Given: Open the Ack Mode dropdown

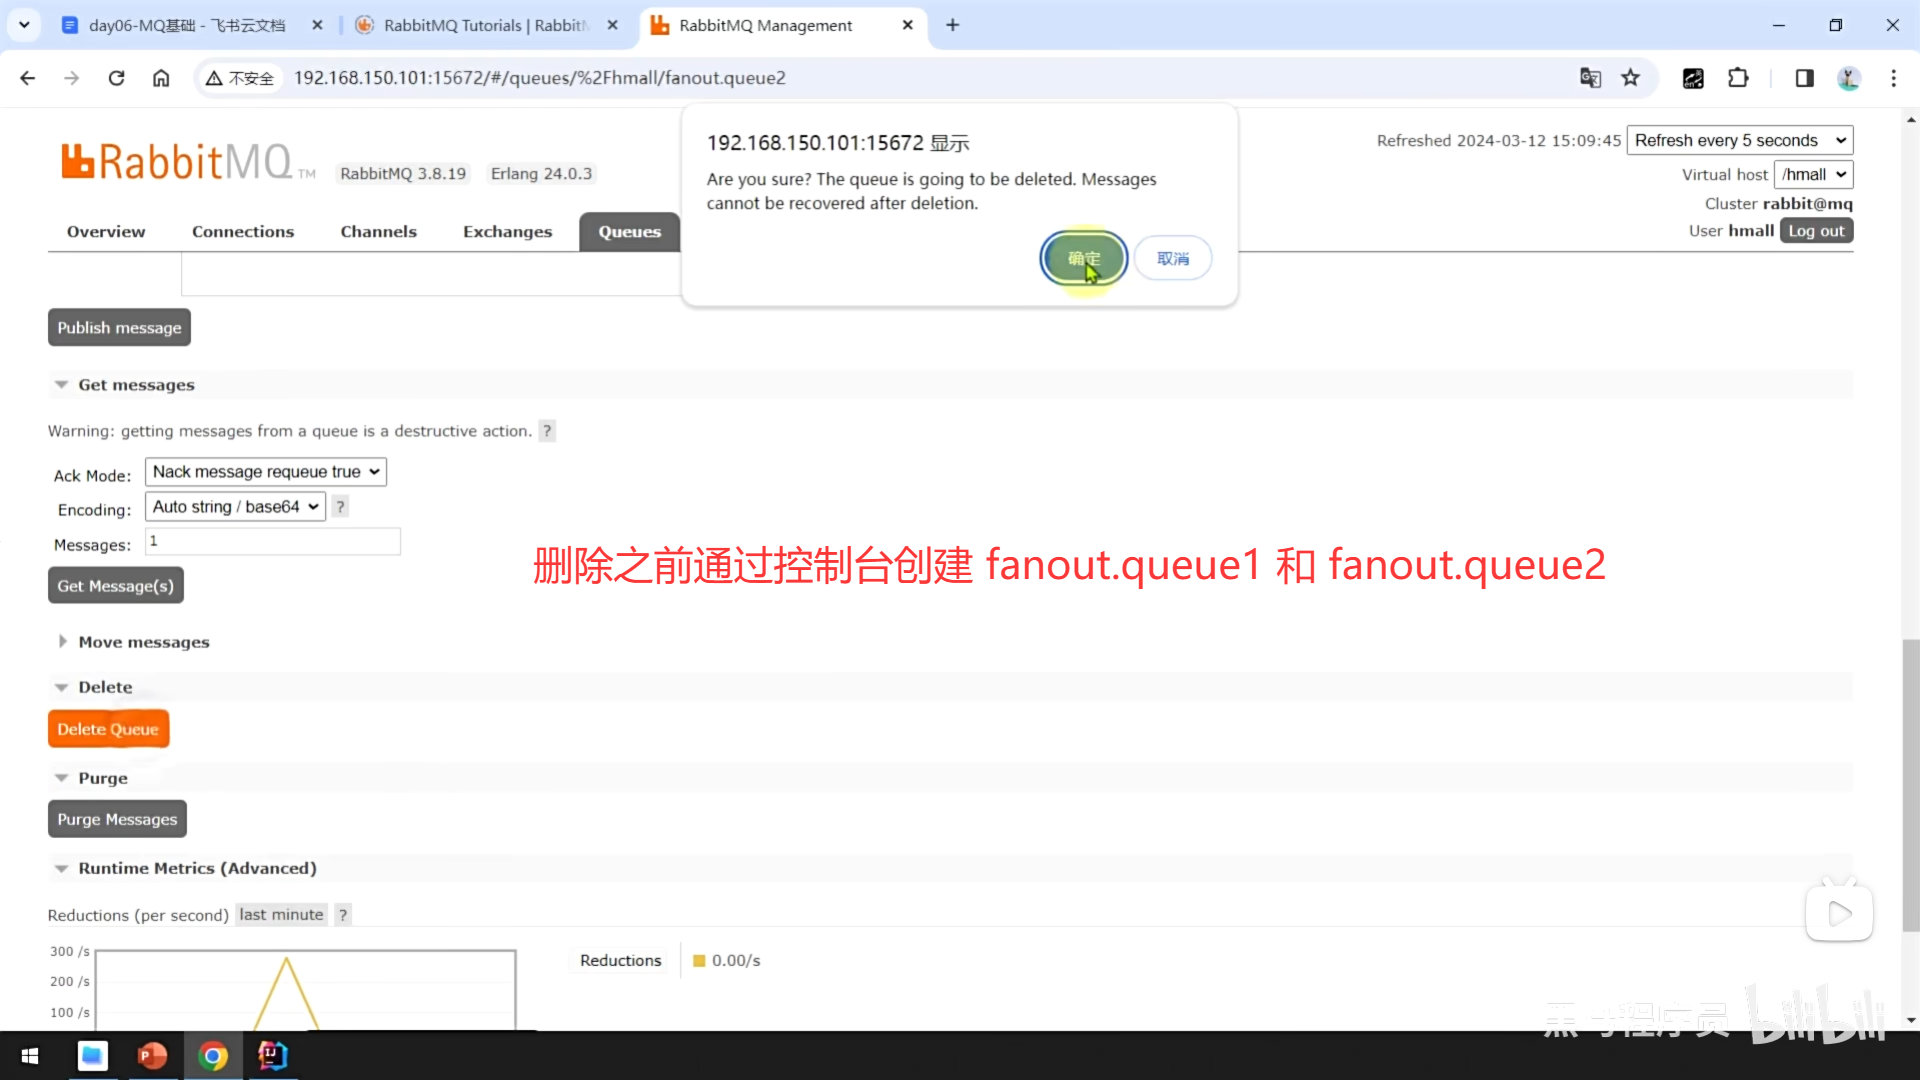Looking at the screenshot, I should (266, 472).
